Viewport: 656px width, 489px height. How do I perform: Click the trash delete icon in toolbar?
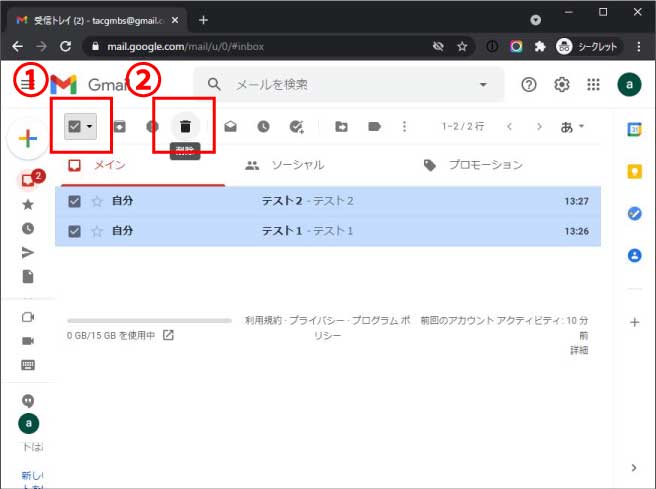(x=185, y=127)
